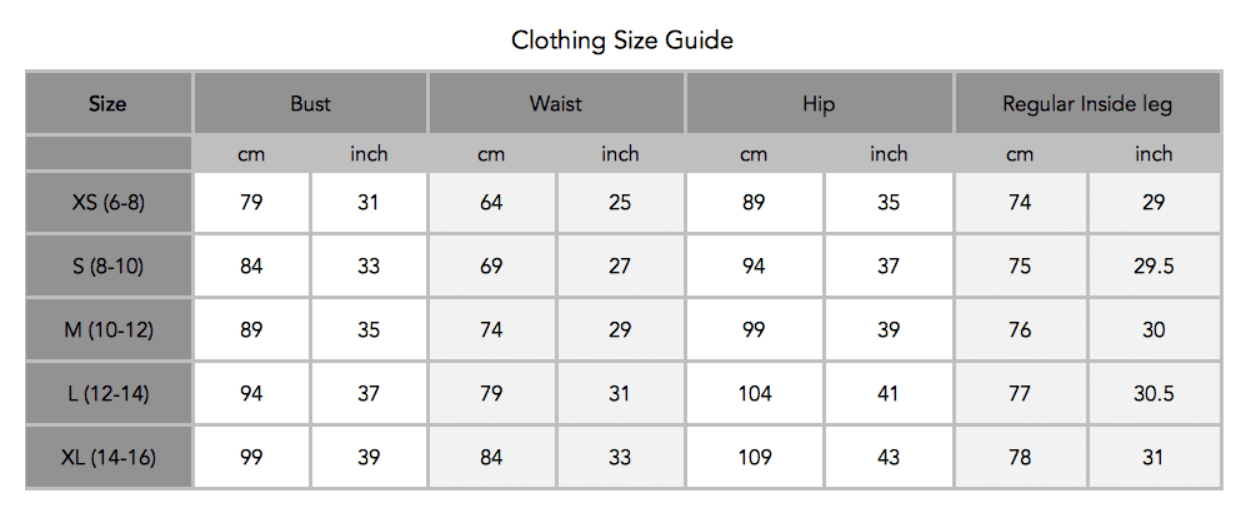Select the S (8-10) size row label

tap(108, 266)
